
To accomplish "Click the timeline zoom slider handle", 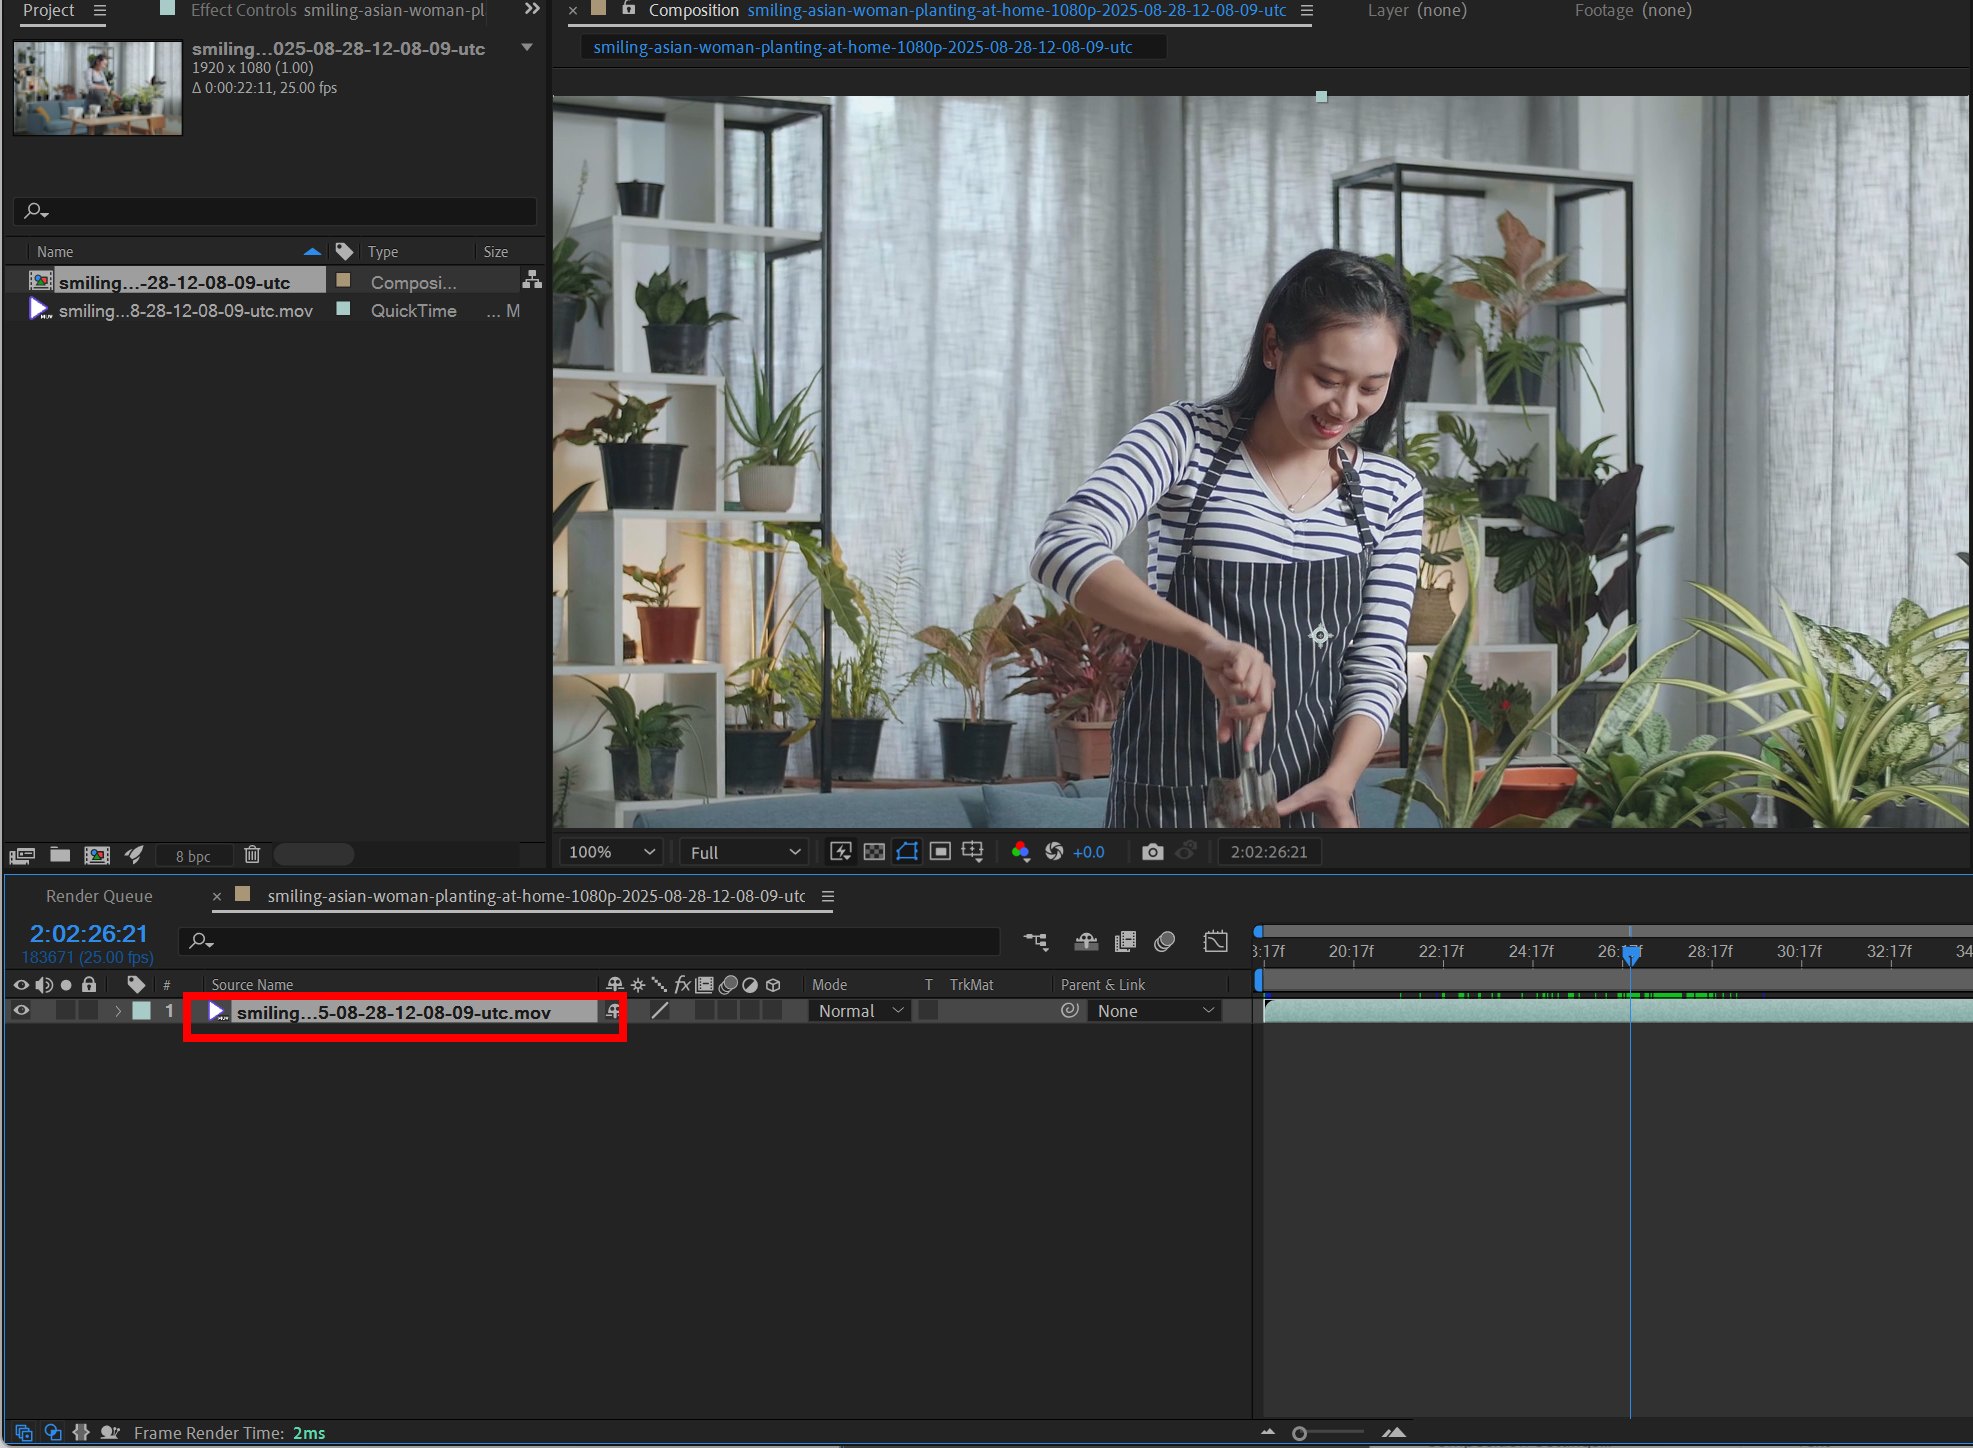I will (x=1299, y=1433).
